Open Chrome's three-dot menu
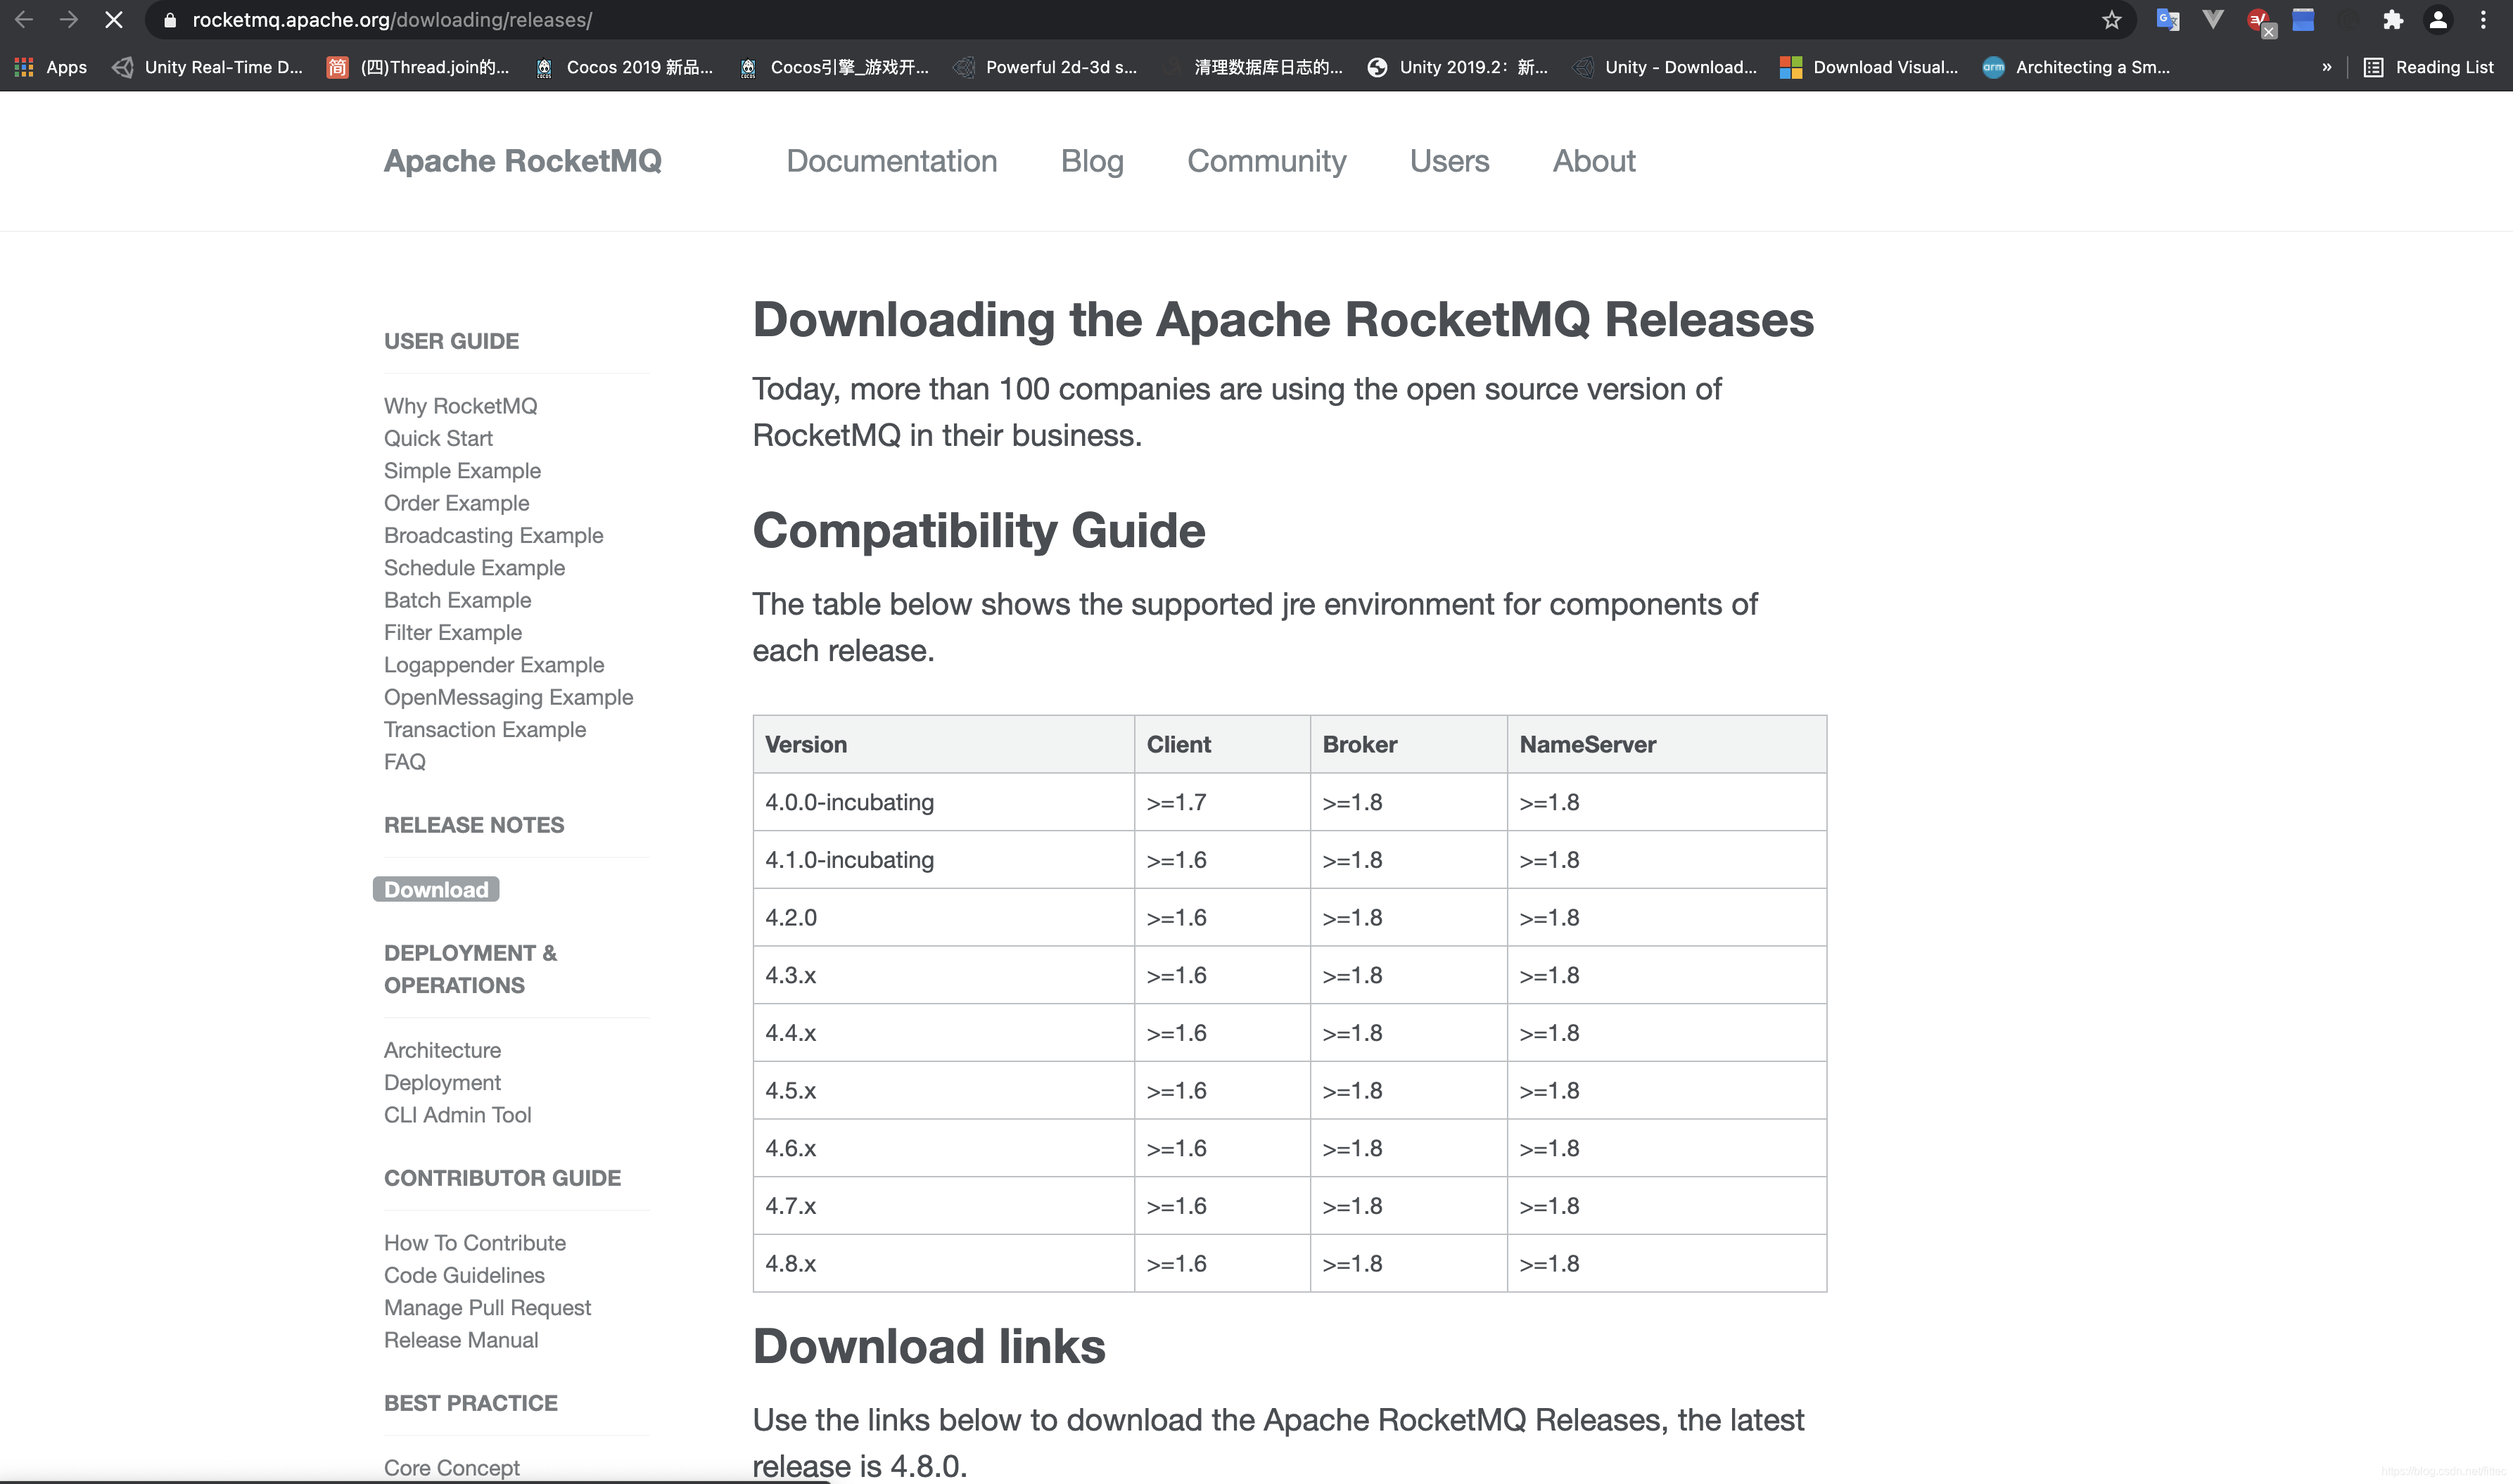The height and width of the screenshot is (1484, 2513). (2483, 20)
